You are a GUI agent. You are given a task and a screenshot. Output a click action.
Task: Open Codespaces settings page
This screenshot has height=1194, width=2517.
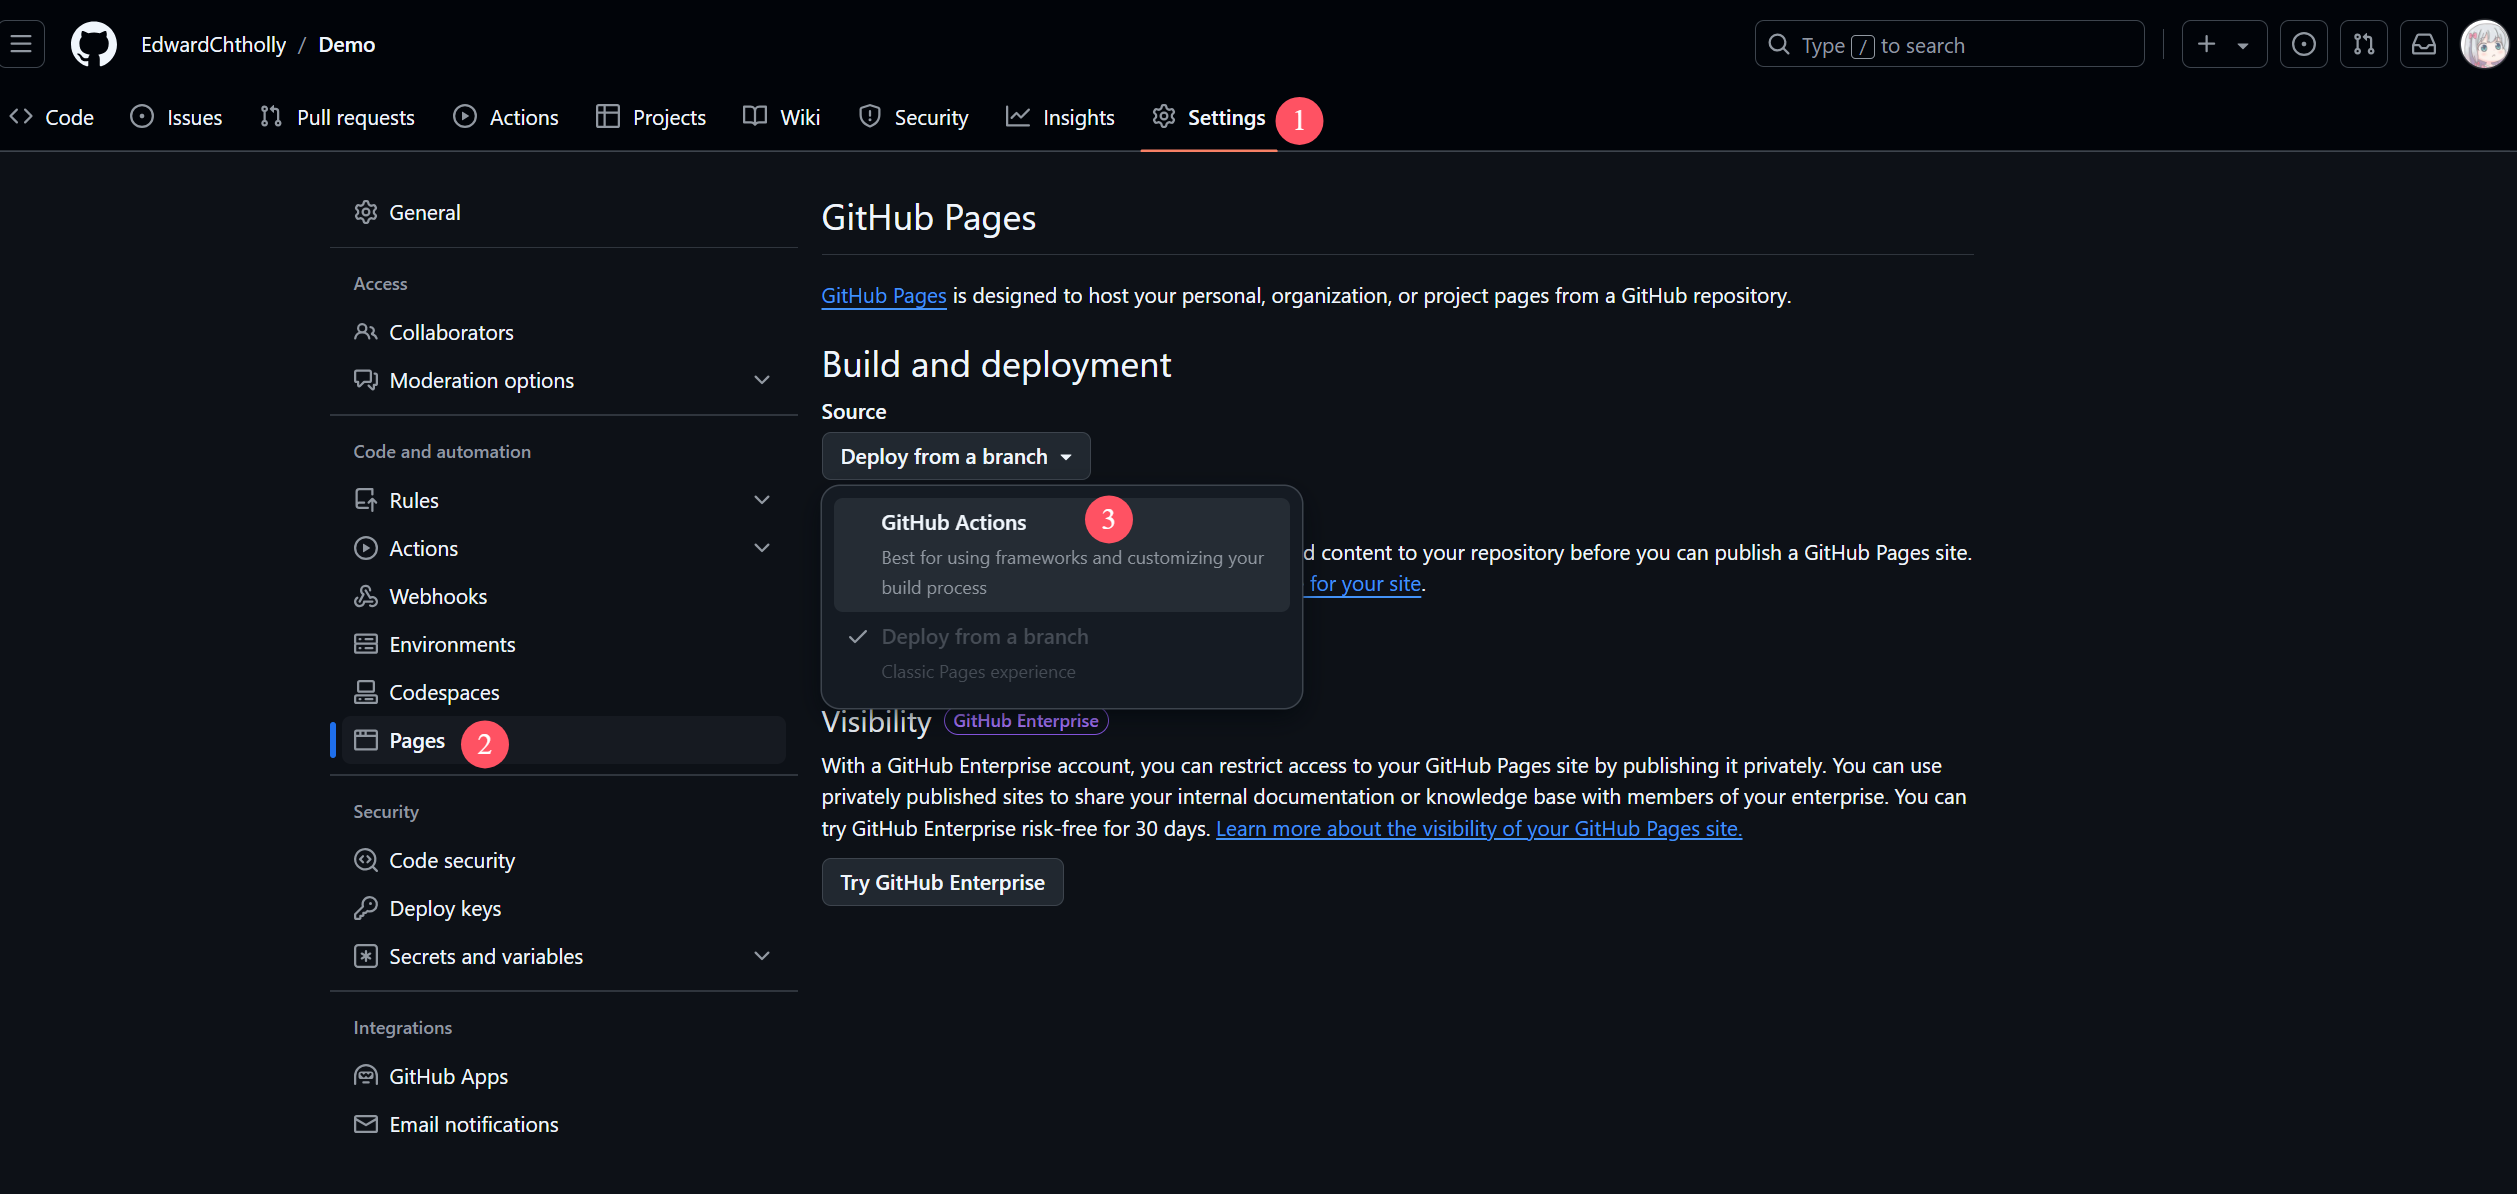pos(564,692)
